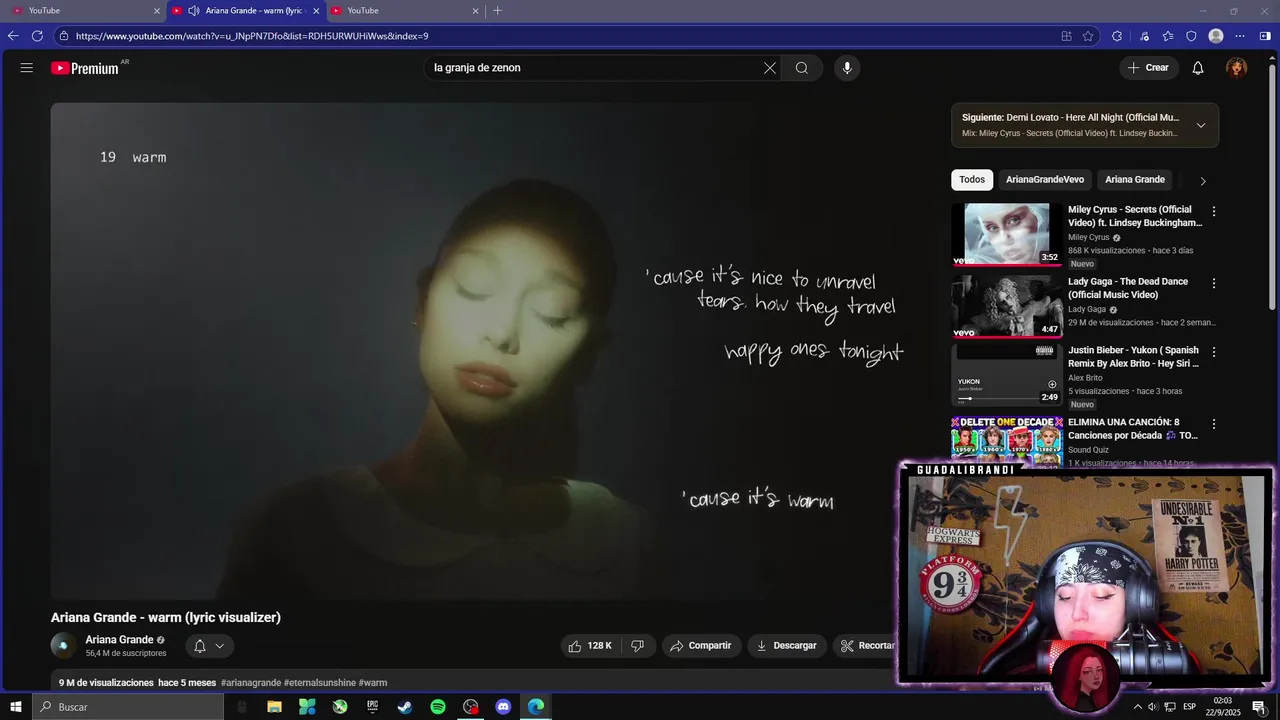Image resolution: width=1280 pixels, height=720 pixels.
Task: Submit search with the magnifier button
Action: 802,68
